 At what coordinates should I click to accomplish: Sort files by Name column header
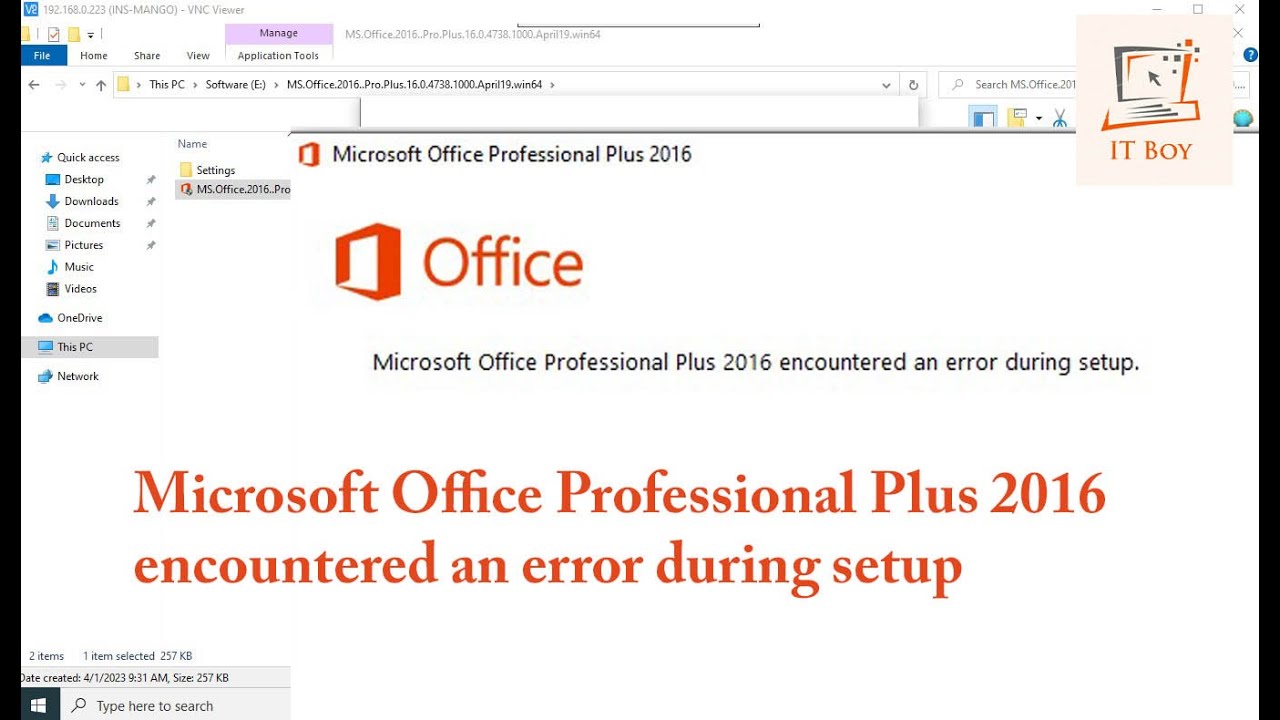tap(192, 144)
